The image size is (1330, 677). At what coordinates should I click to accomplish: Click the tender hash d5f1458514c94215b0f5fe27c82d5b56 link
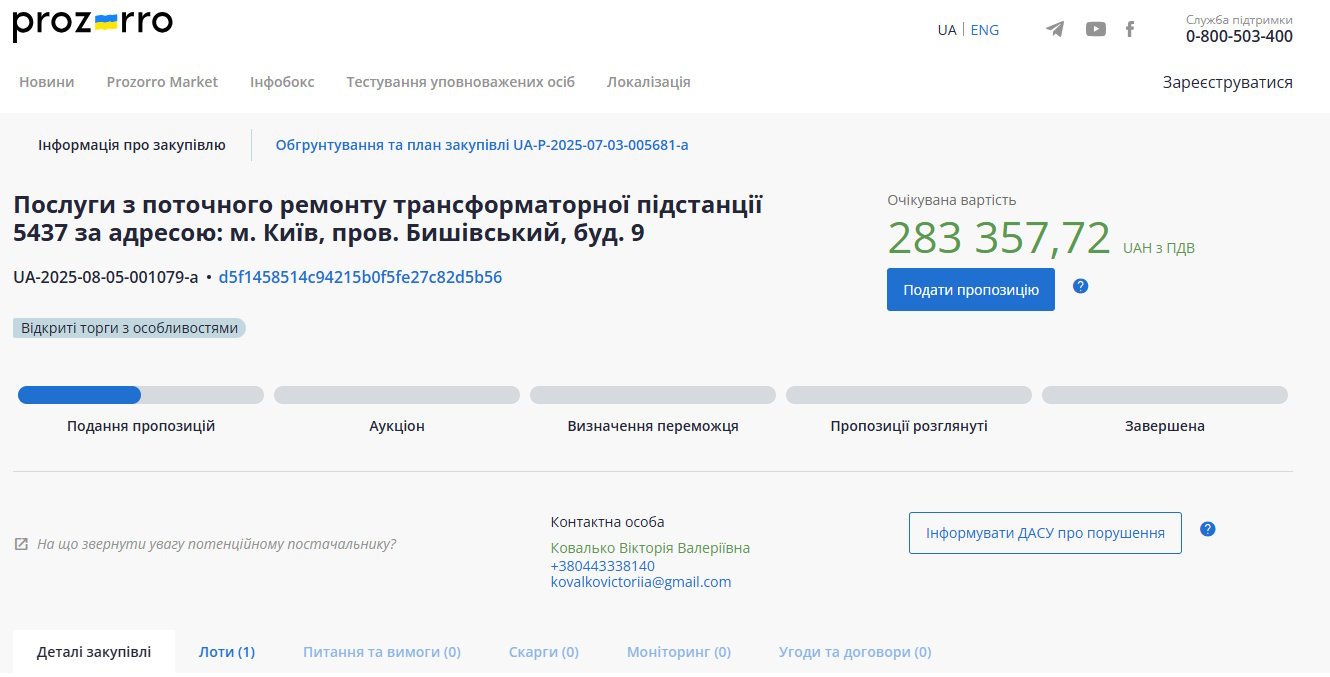360,277
